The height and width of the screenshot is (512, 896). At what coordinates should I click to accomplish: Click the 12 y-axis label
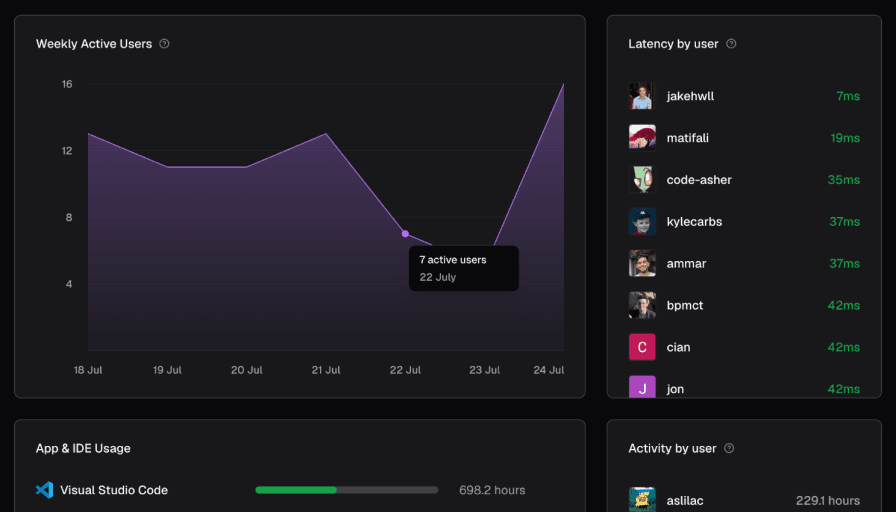tap(67, 150)
